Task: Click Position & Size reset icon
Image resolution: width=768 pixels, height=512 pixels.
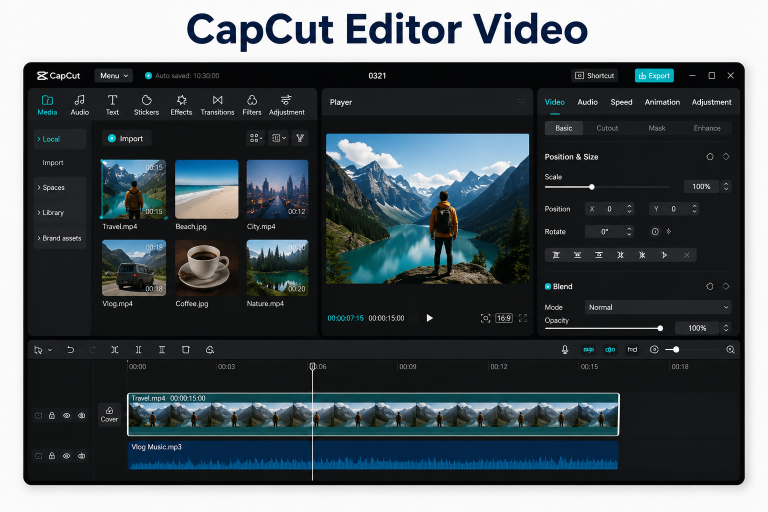Action: (x=710, y=157)
